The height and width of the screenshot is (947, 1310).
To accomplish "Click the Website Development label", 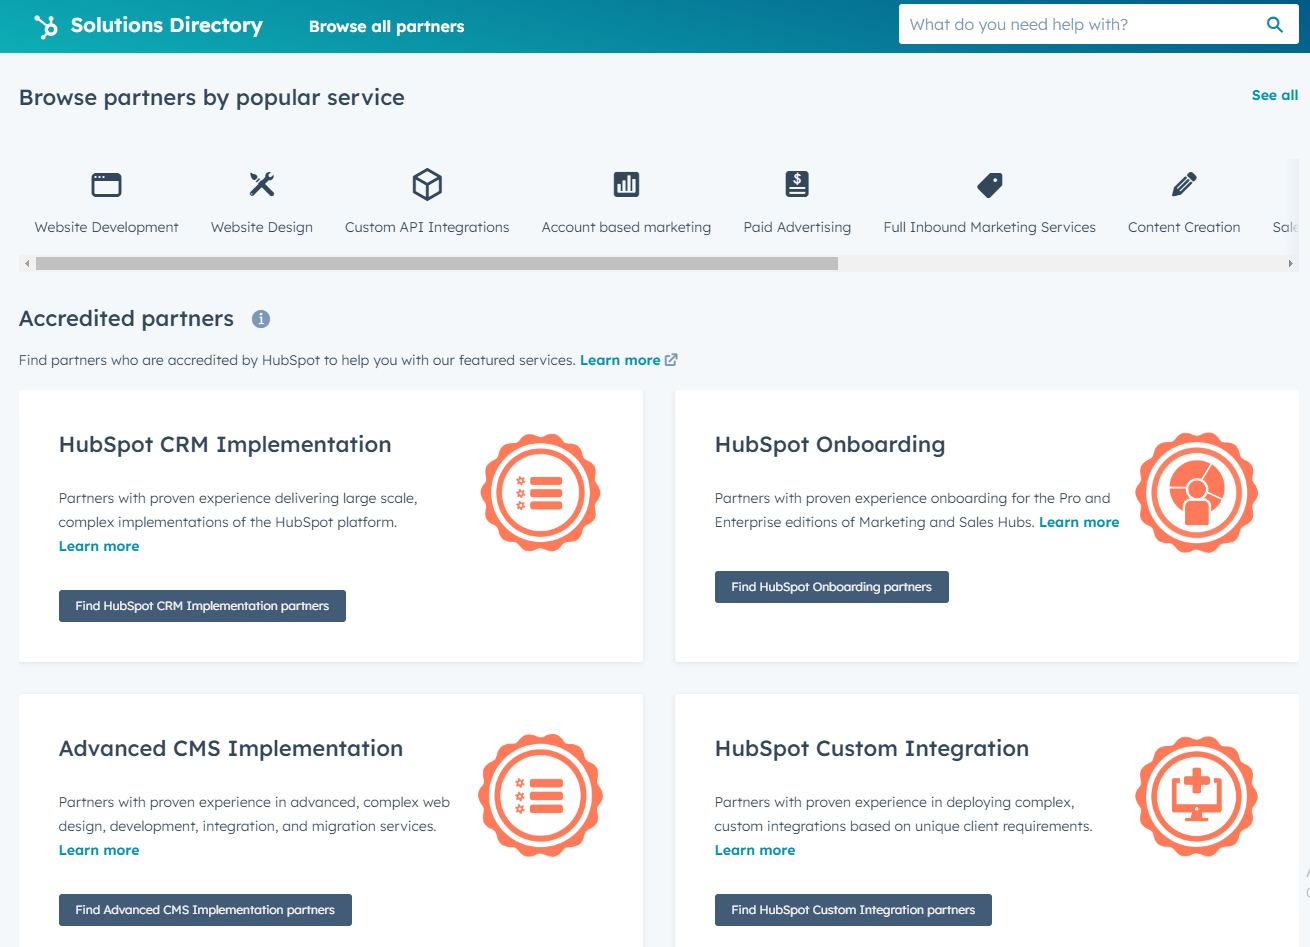I will [x=107, y=227].
